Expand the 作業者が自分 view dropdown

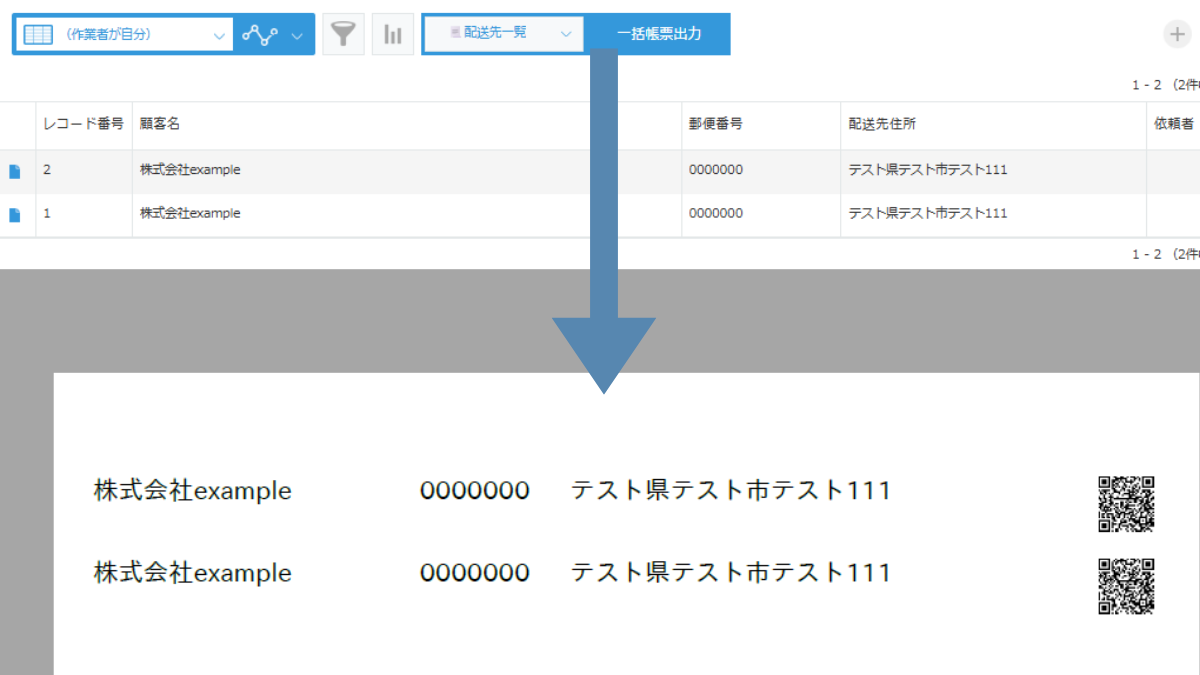click(x=220, y=35)
